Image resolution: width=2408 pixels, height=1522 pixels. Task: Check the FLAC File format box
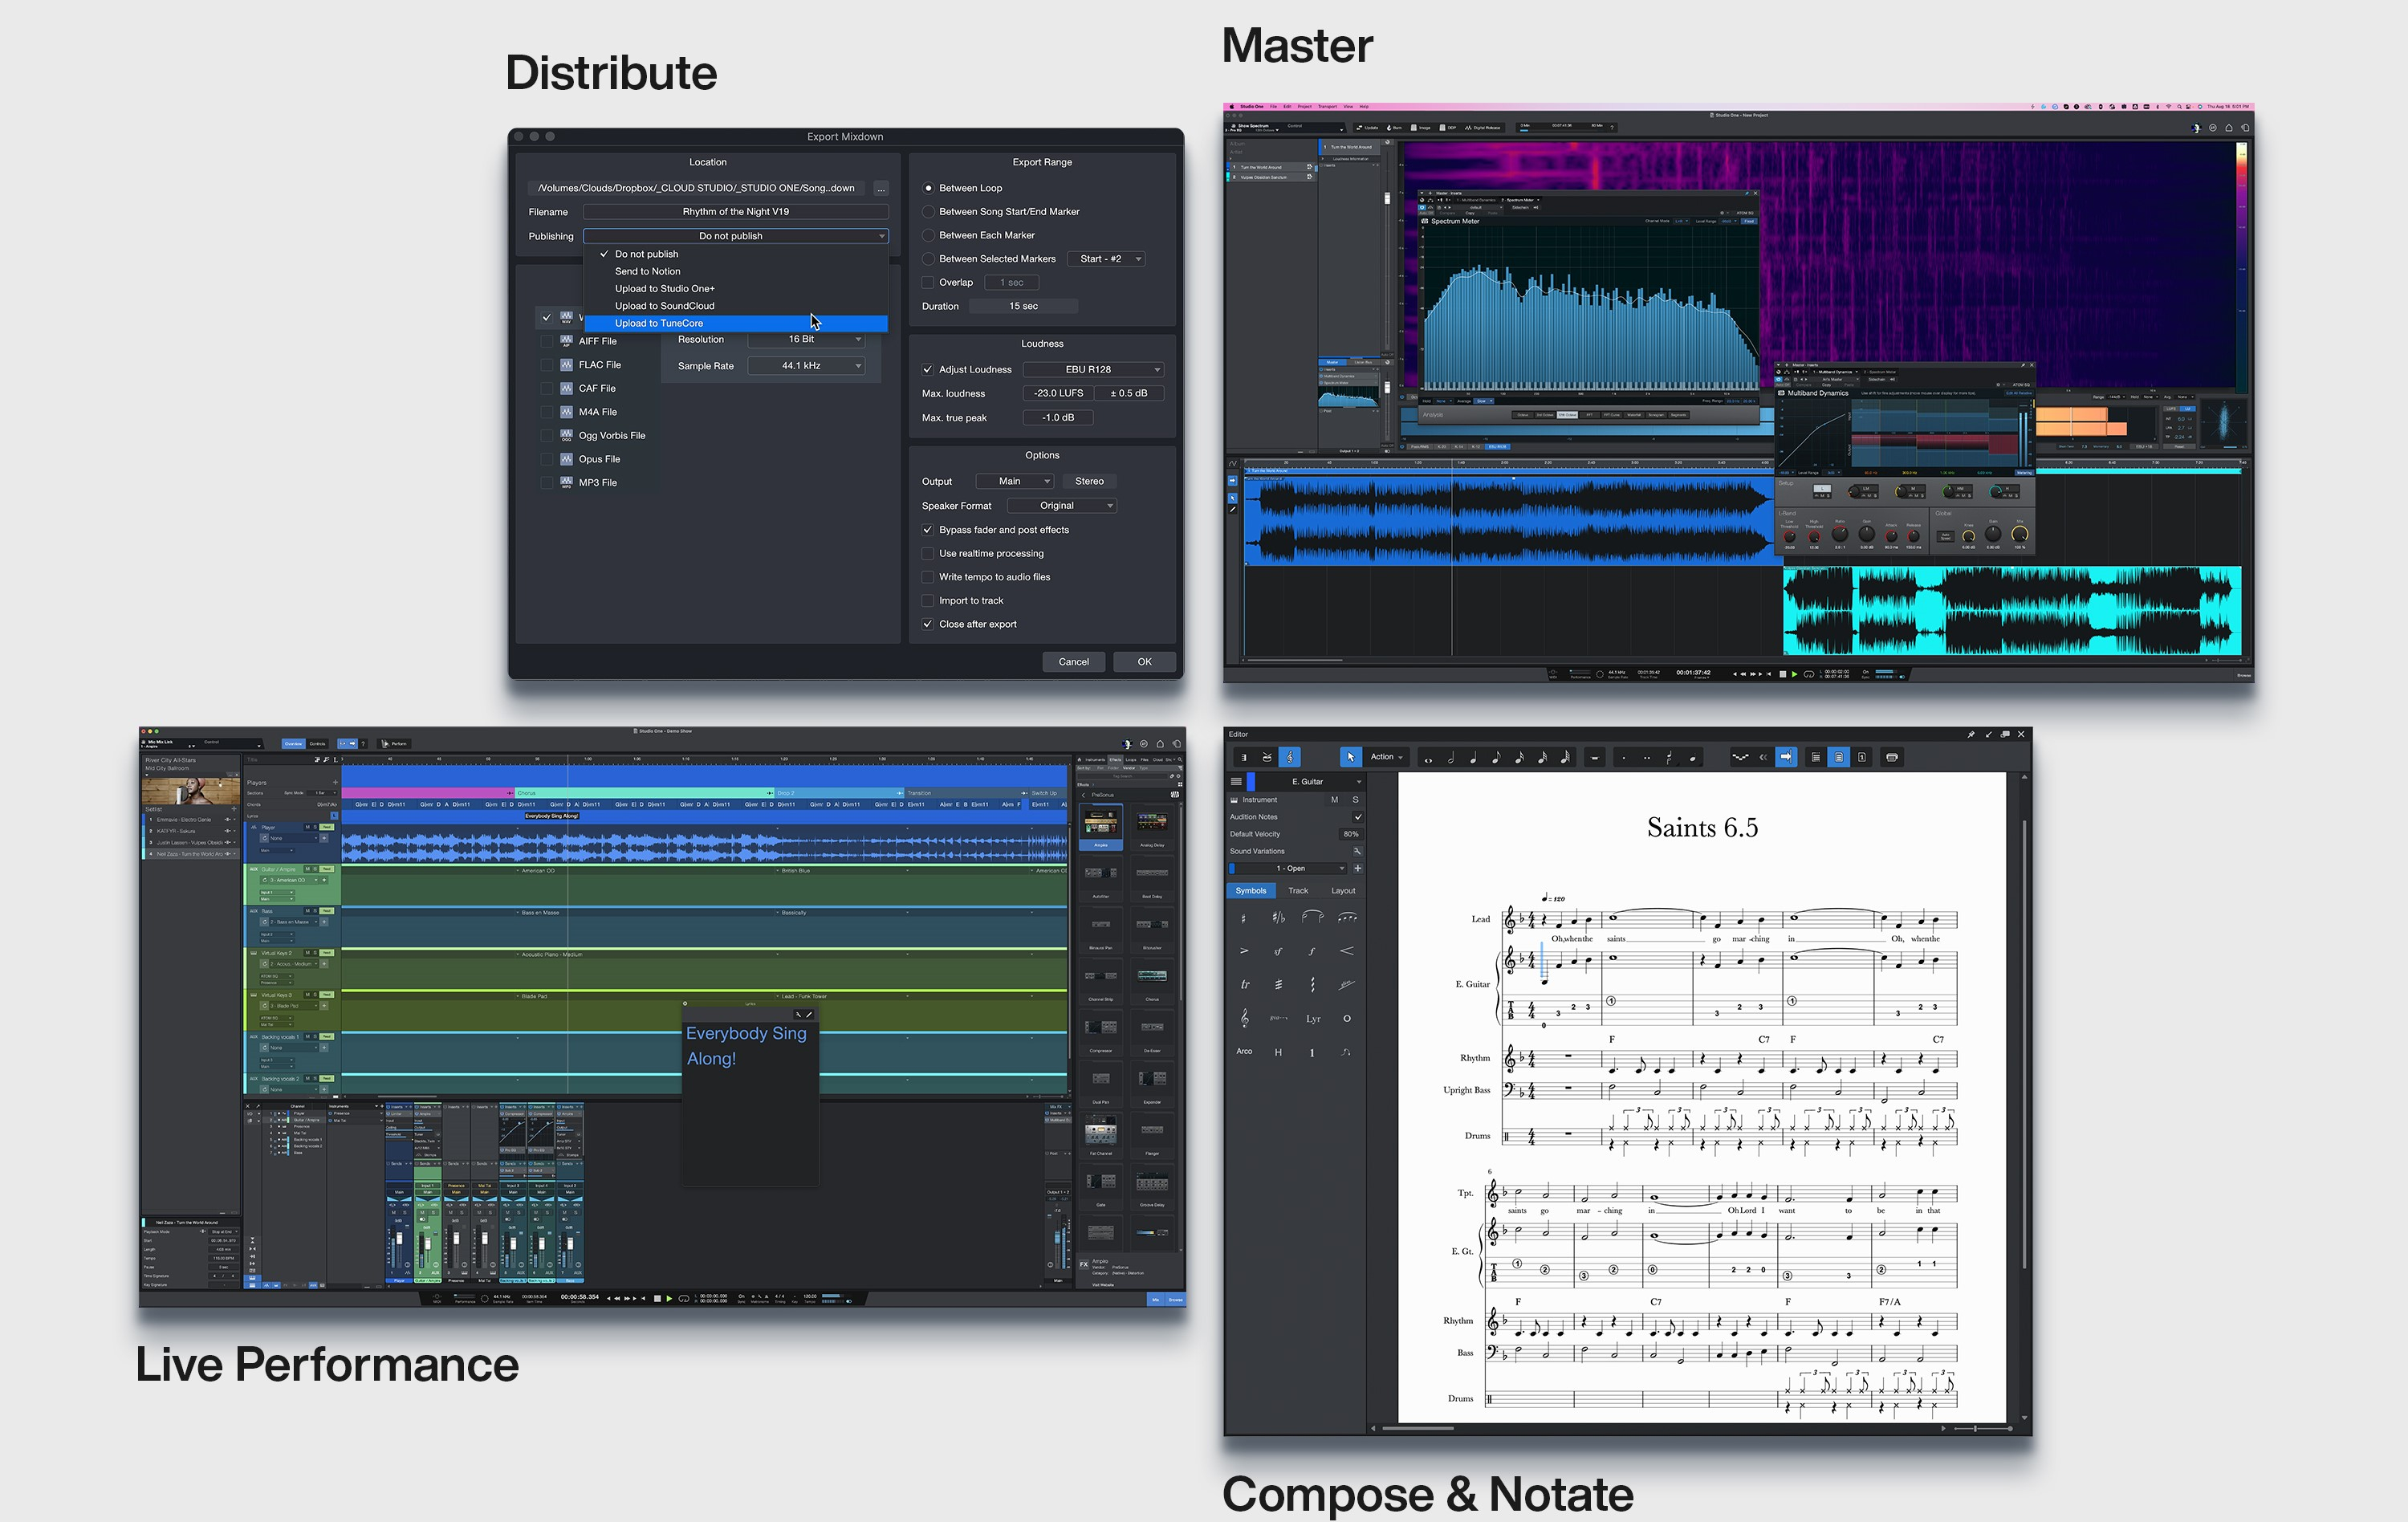coord(547,365)
